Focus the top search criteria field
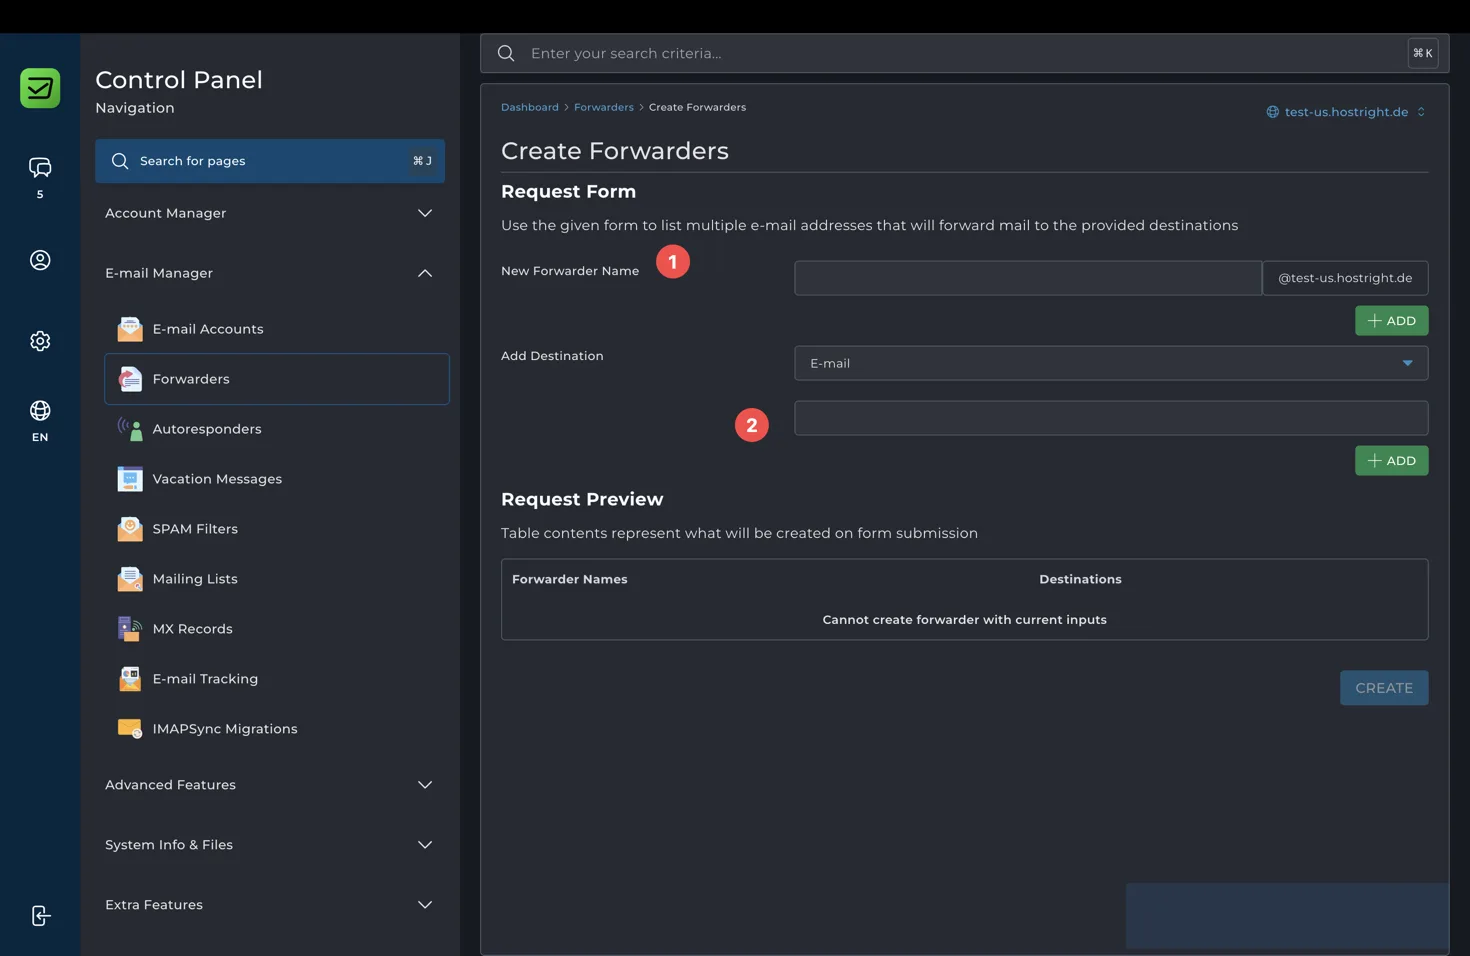1470x956 pixels. (964, 53)
